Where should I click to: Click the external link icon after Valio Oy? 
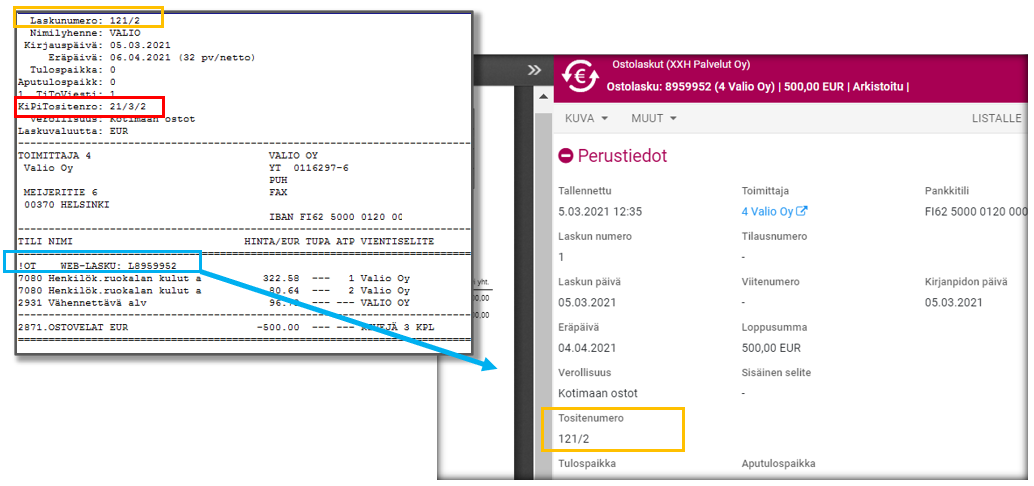(801, 212)
